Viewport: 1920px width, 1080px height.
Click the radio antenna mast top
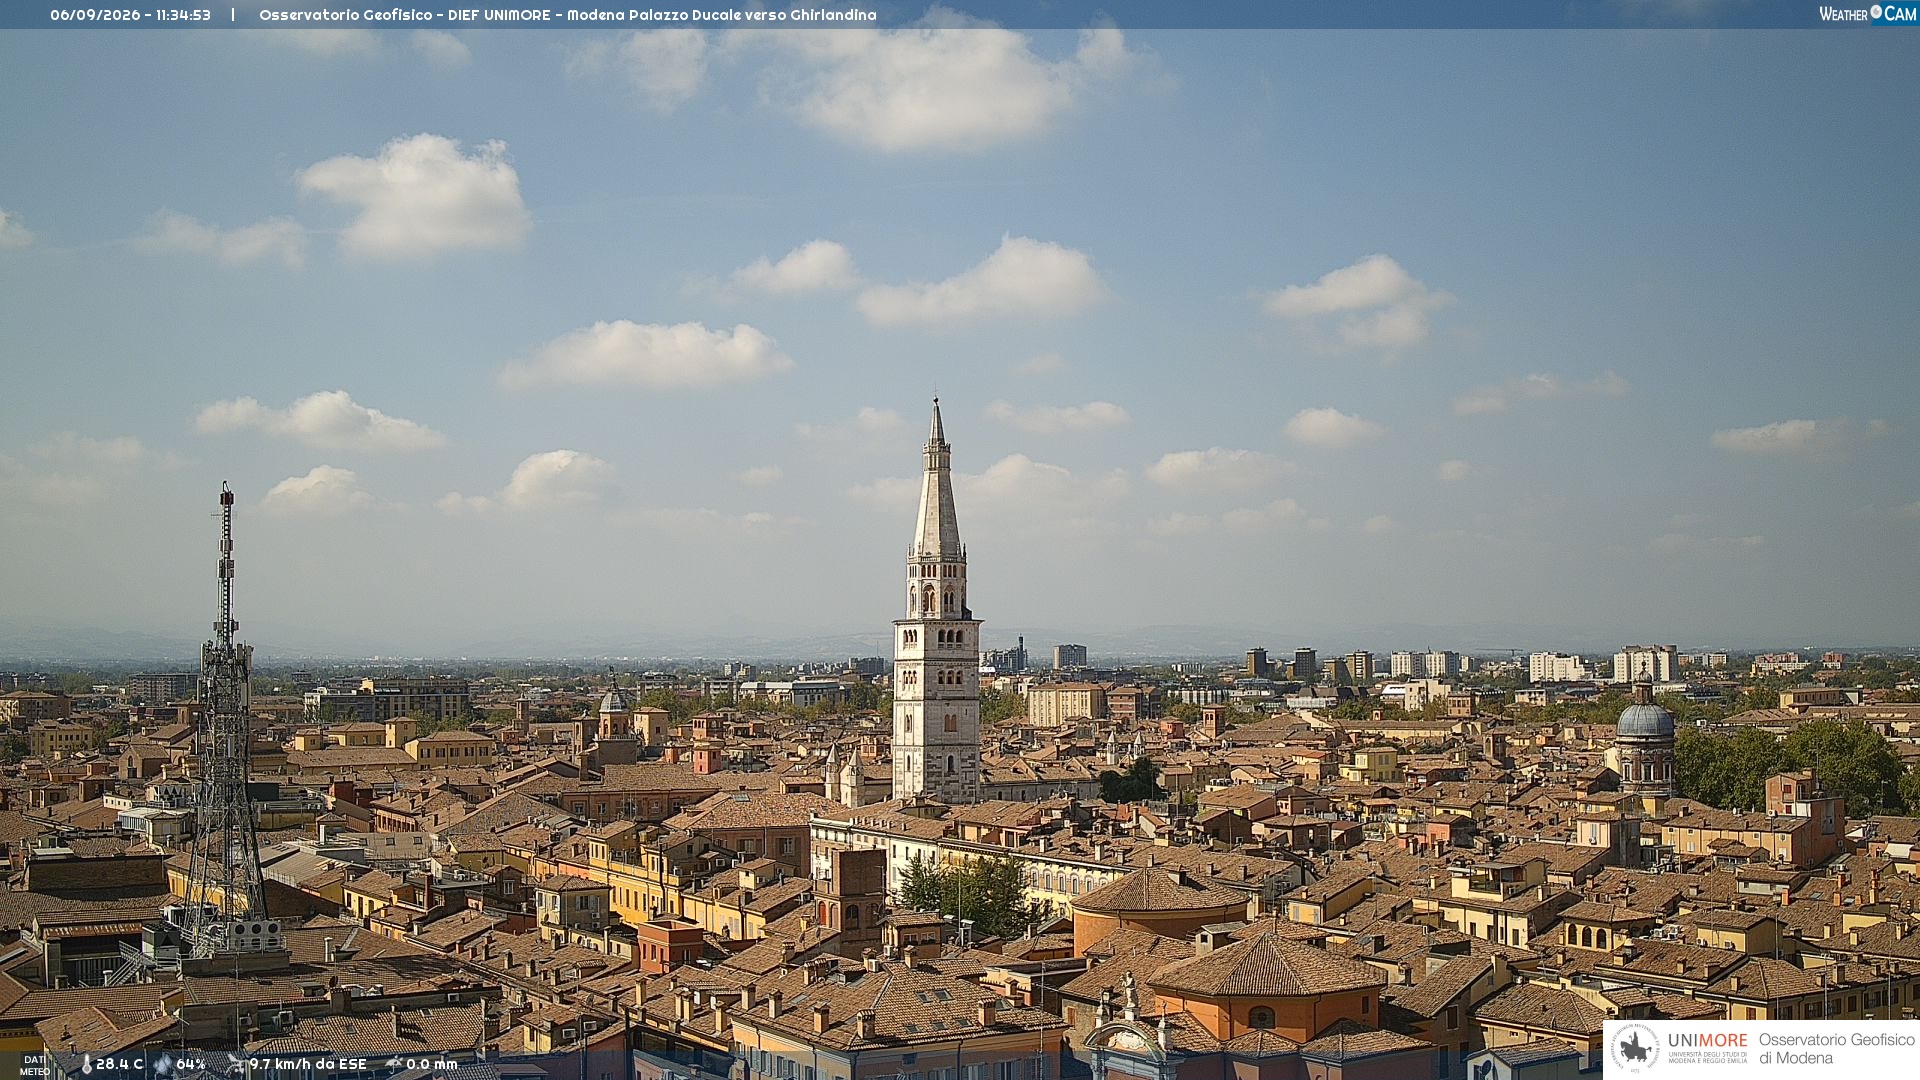tap(227, 496)
